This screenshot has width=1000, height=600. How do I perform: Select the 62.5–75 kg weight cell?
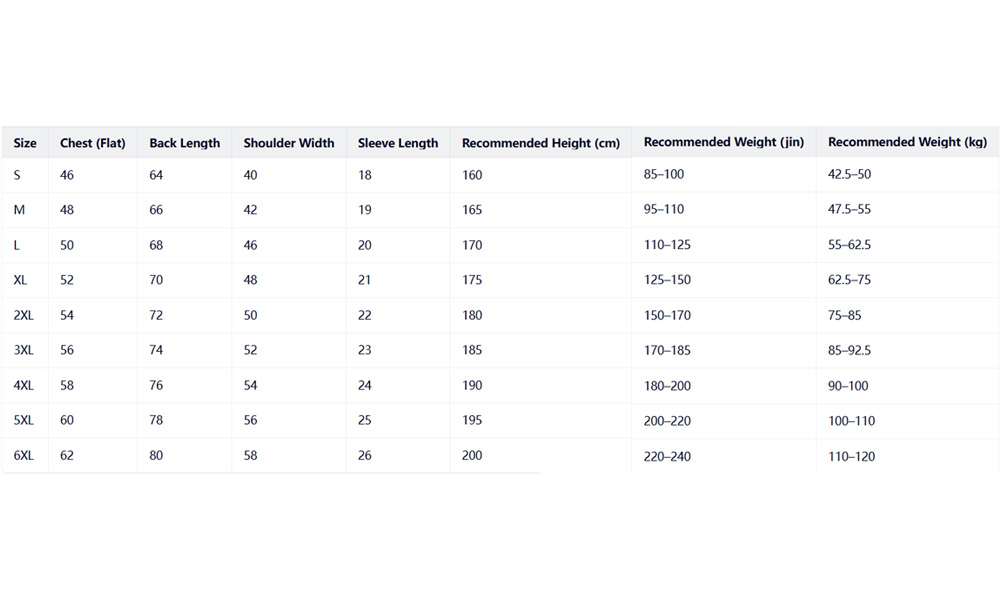coord(849,280)
